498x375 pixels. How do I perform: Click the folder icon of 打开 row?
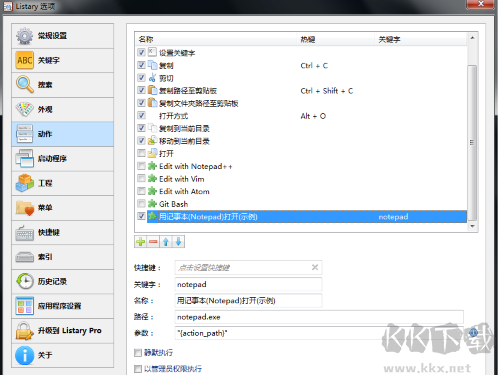[152, 153]
